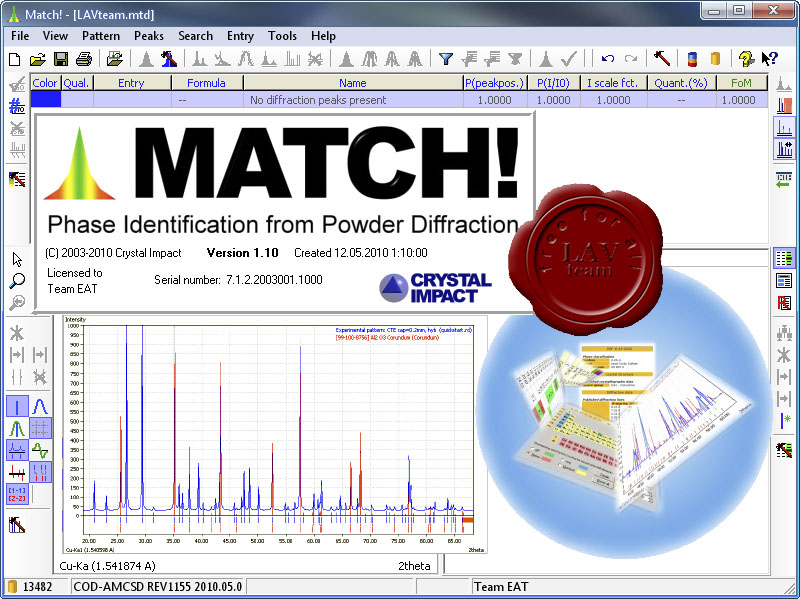Click the red-blue peak with strikethrough toolbar icon
The width and height of the screenshot is (800, 599).
(168, 59)
